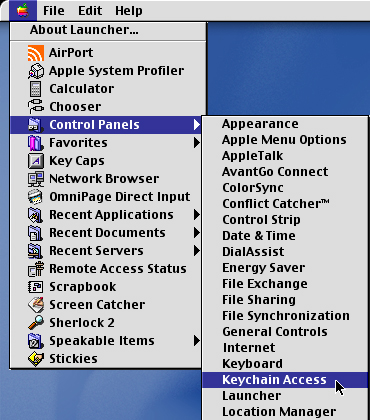Expand the Recent Servers submenu arrow
The width and height of the screenshot is (370, 420).
(x=197, y=251)
